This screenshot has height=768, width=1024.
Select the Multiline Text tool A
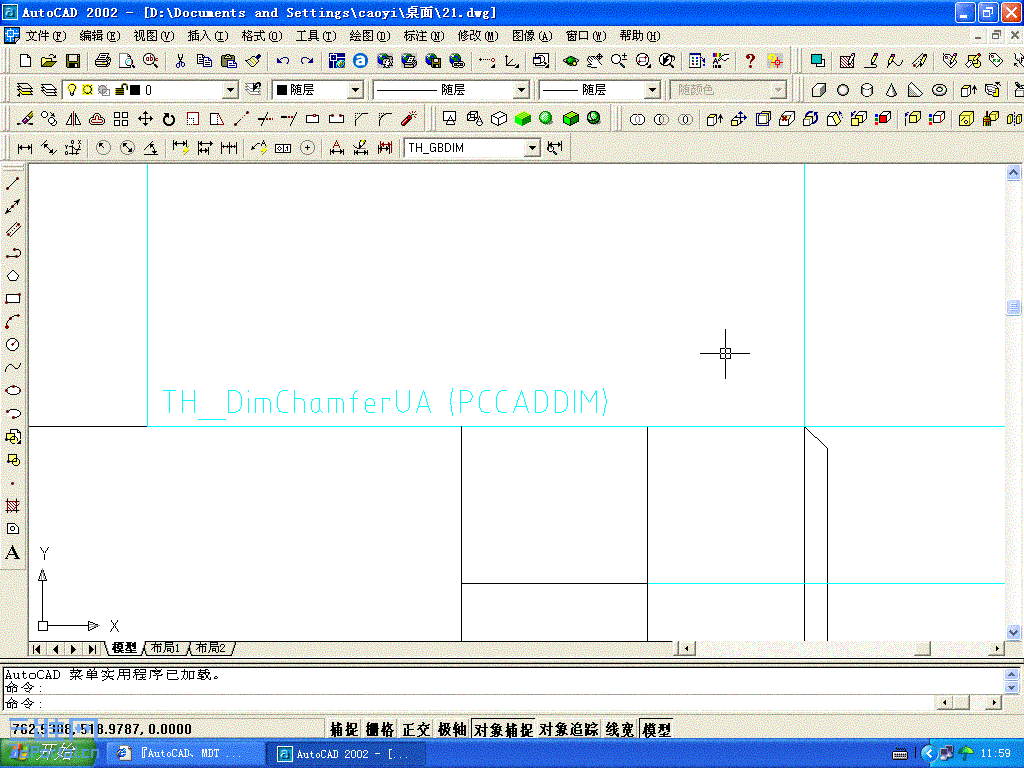[12, 552]
